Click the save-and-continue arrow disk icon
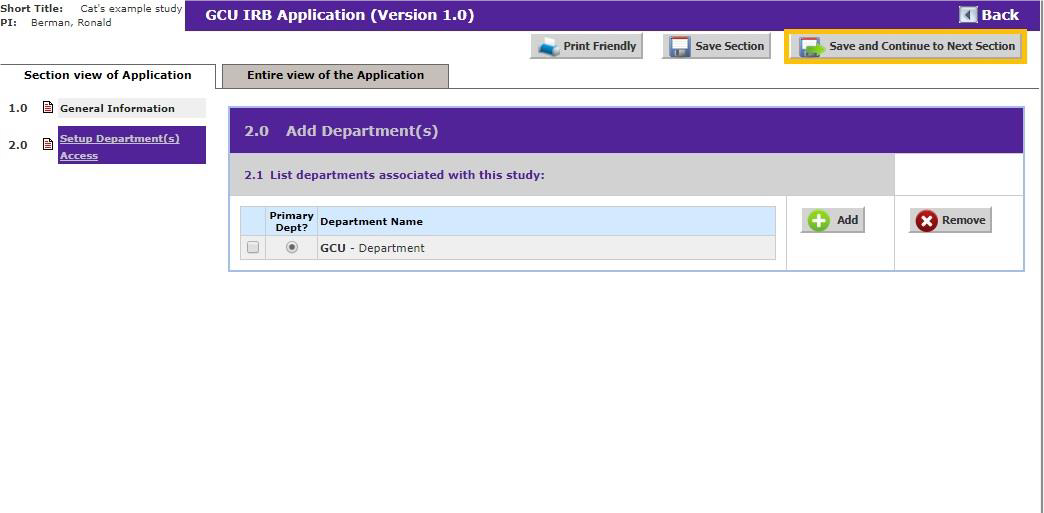 (812, 47)
